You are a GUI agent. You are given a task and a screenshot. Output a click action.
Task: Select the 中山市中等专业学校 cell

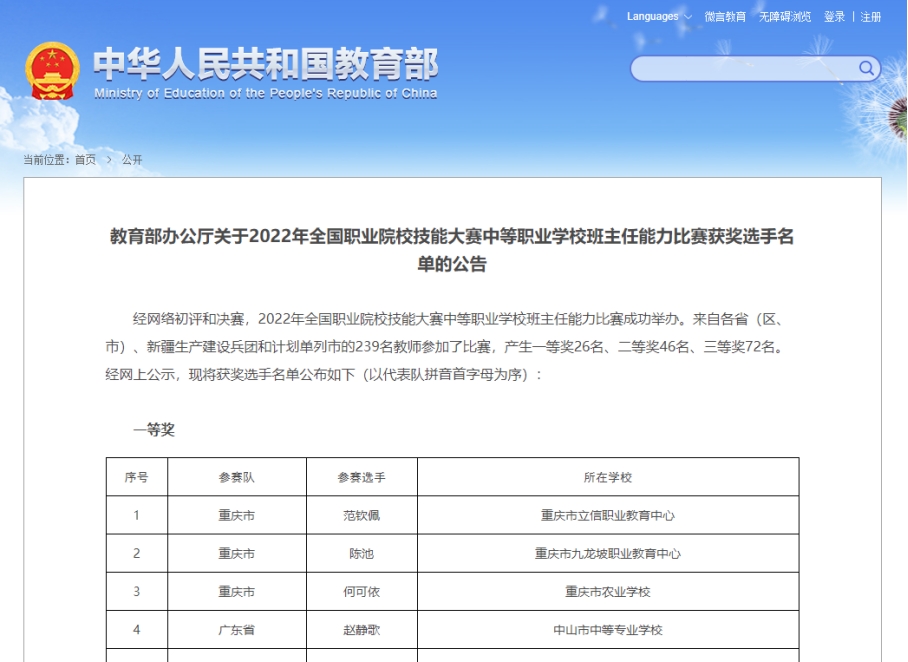[x=608, y=629]
